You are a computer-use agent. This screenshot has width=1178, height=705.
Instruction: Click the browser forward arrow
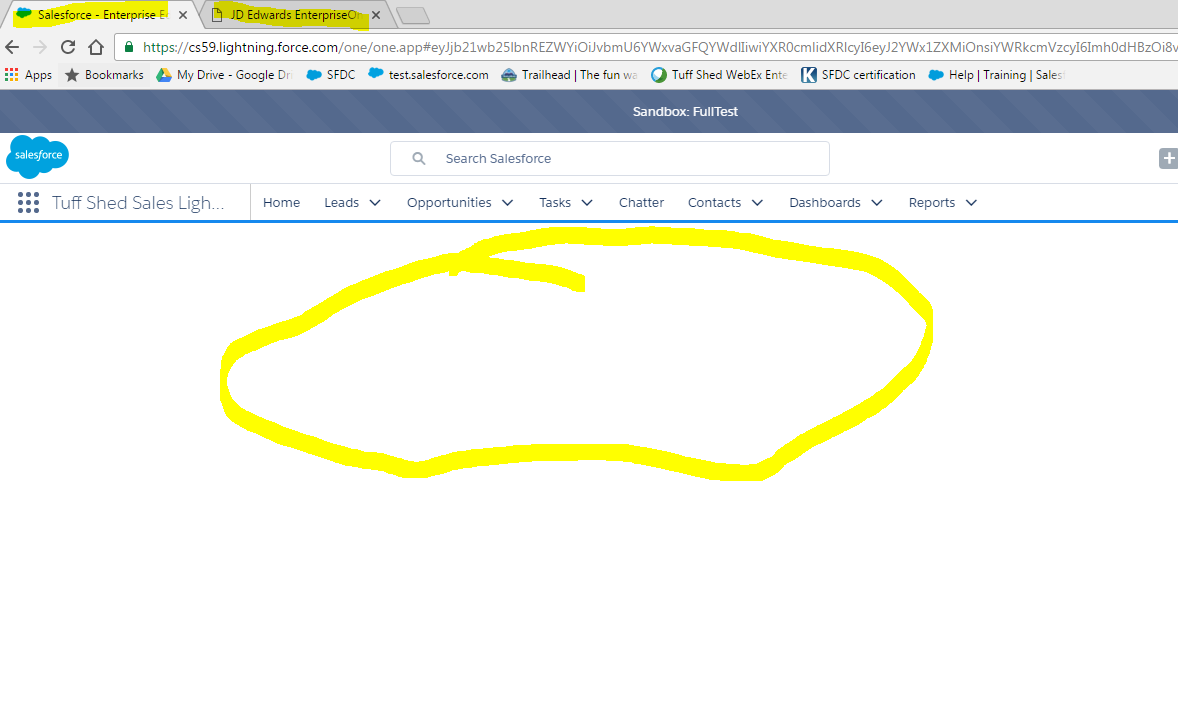(40, 47)
